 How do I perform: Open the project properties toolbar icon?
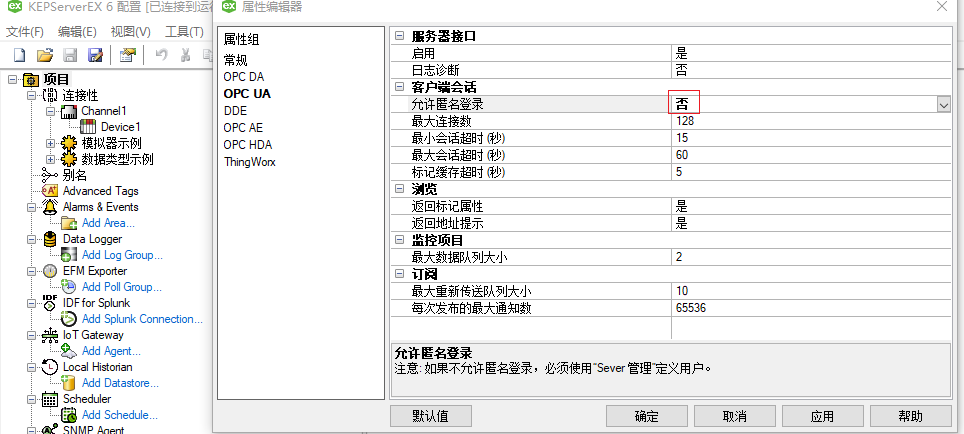[x=127, y=56]
